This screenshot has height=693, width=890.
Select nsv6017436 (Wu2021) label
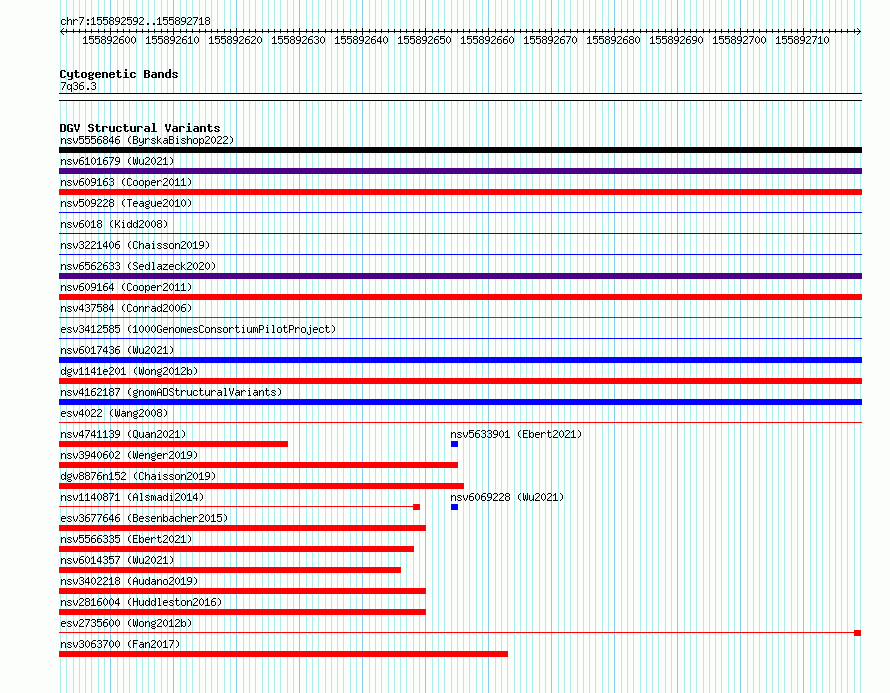pos(117,350)
